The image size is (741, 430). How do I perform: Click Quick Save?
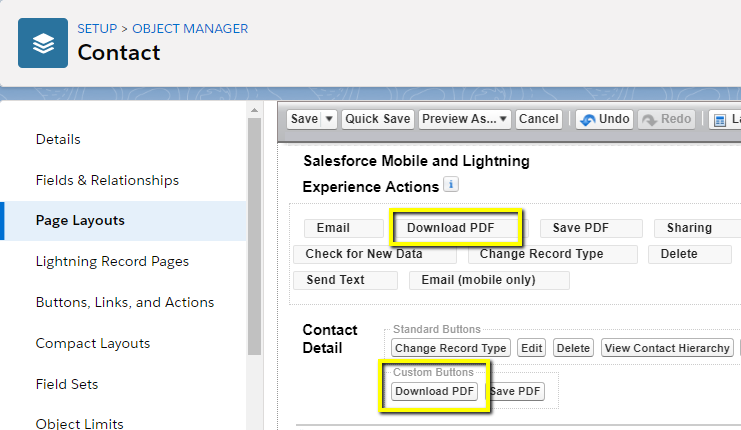tap(378, 119)
